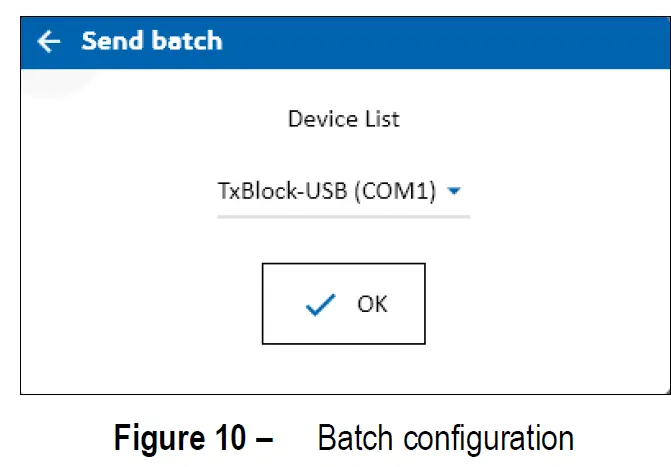Click the Device List label
Screen dimensions: 671x467
click(343, 119)
